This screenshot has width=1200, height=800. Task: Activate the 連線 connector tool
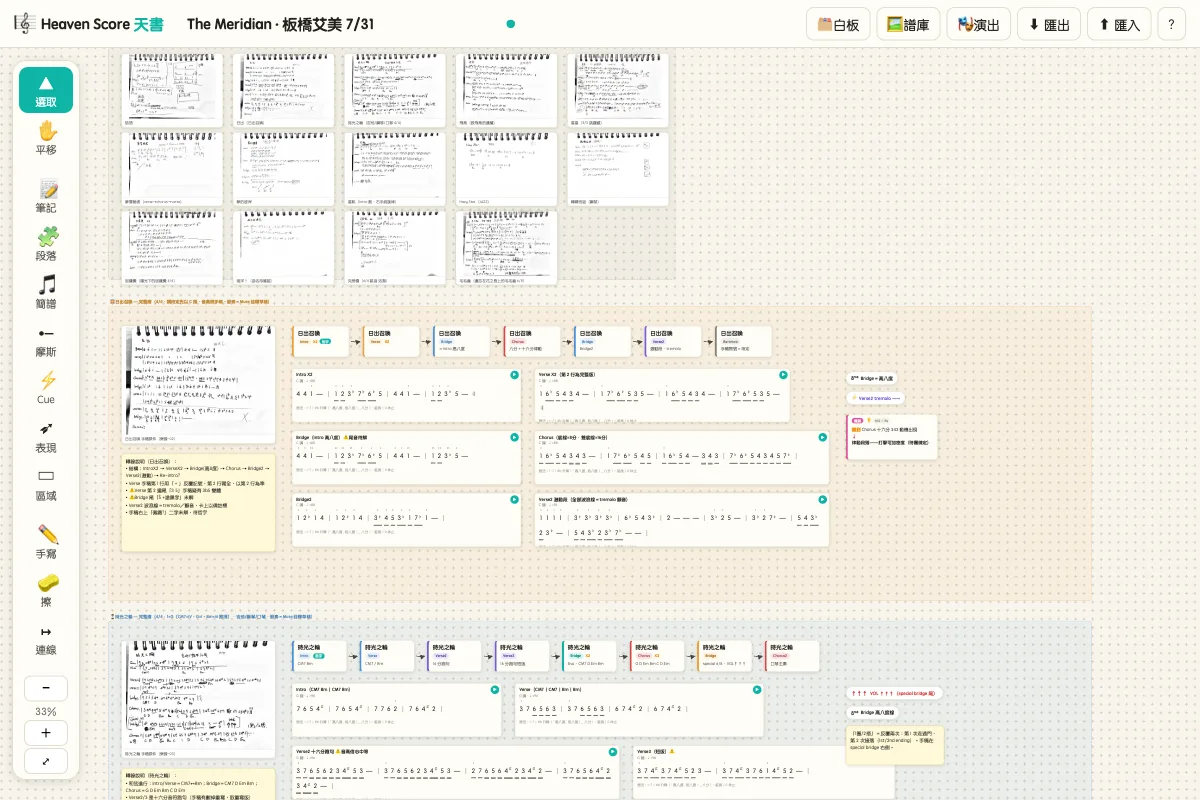click(46, 638)
